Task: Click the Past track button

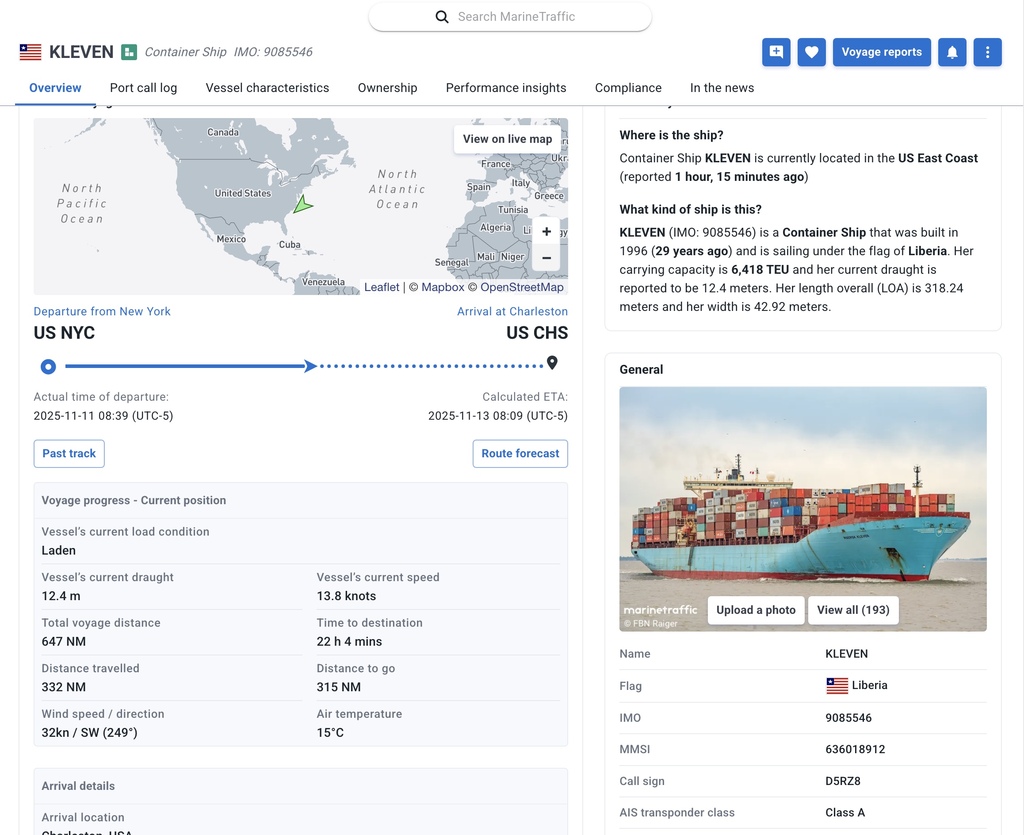Action: point(69,454)
